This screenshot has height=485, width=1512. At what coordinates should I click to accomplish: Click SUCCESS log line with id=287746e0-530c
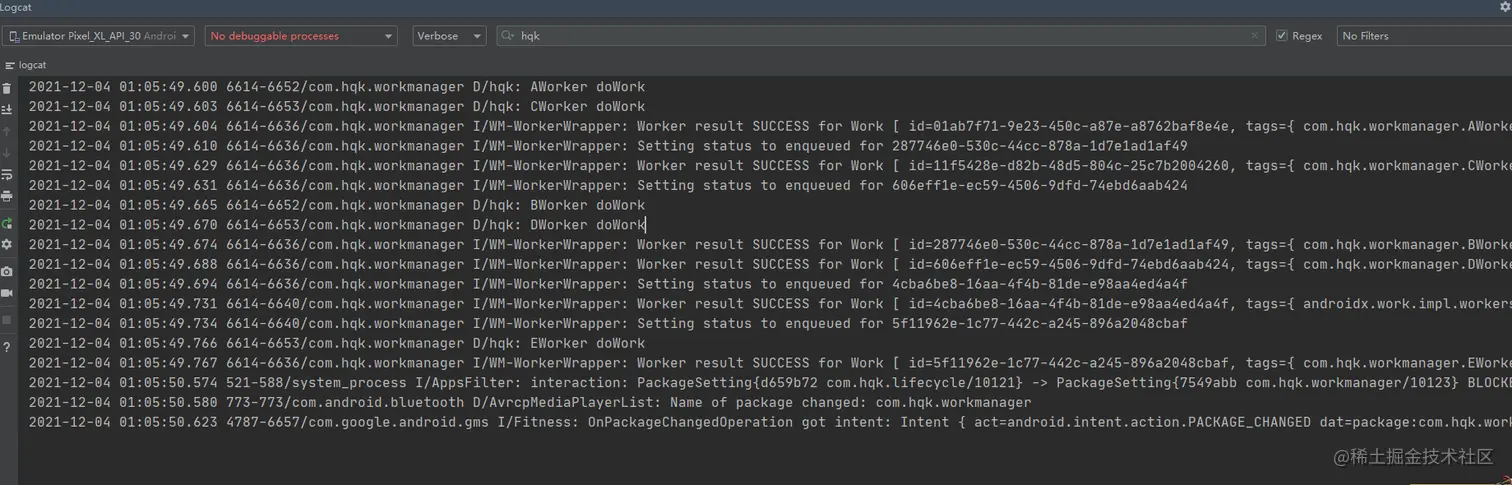[x=770, y=245]
